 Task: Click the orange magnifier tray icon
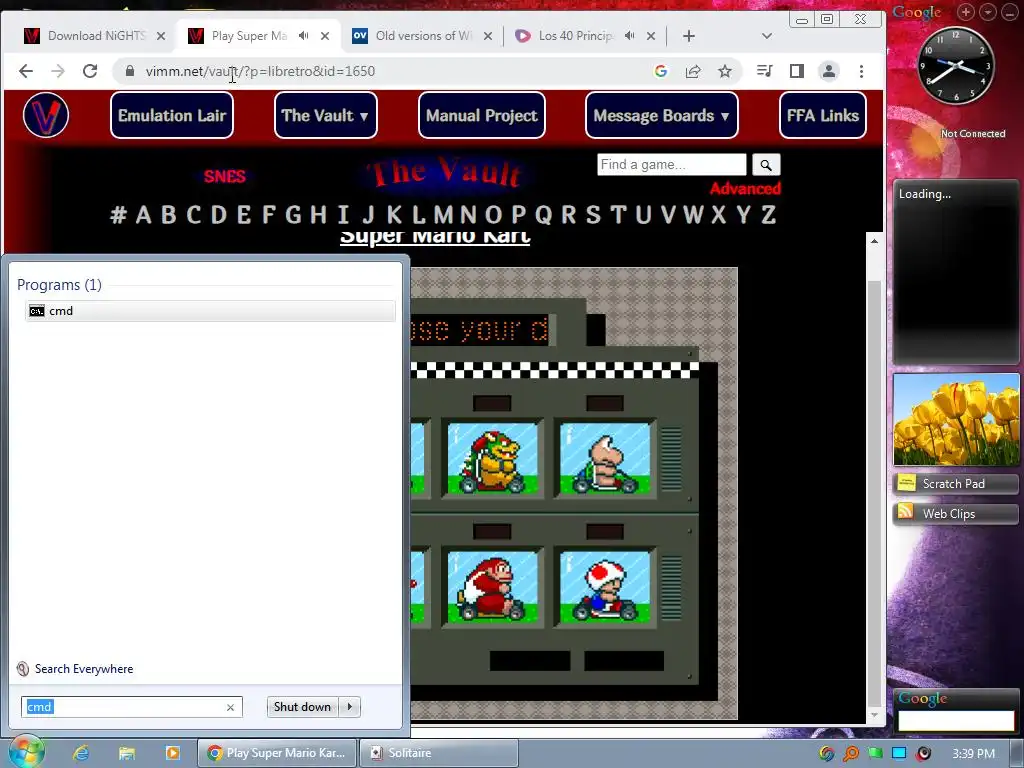pos(851,754)
